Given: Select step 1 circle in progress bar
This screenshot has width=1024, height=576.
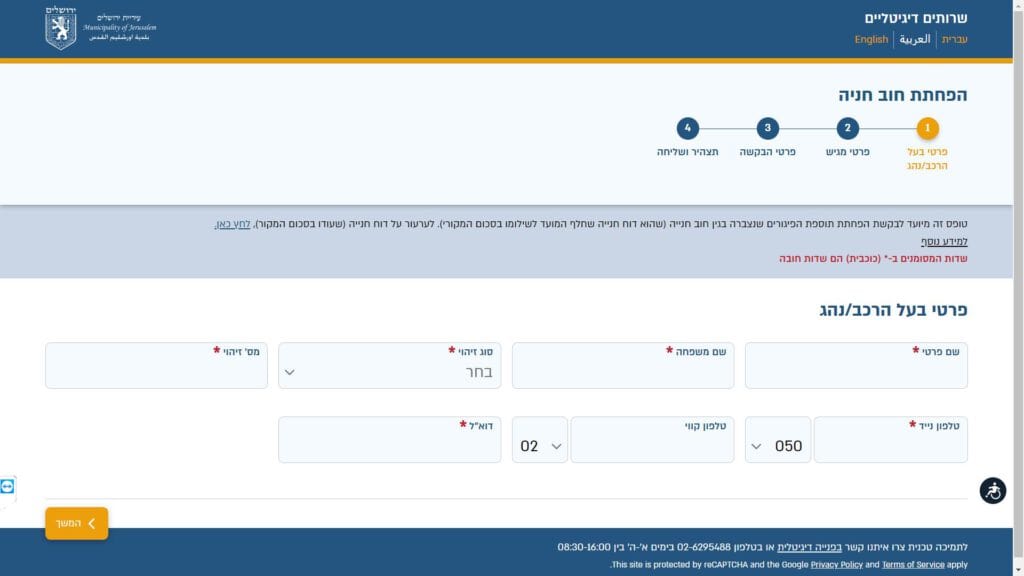Looking at the screenshot, I should [928, 128].
